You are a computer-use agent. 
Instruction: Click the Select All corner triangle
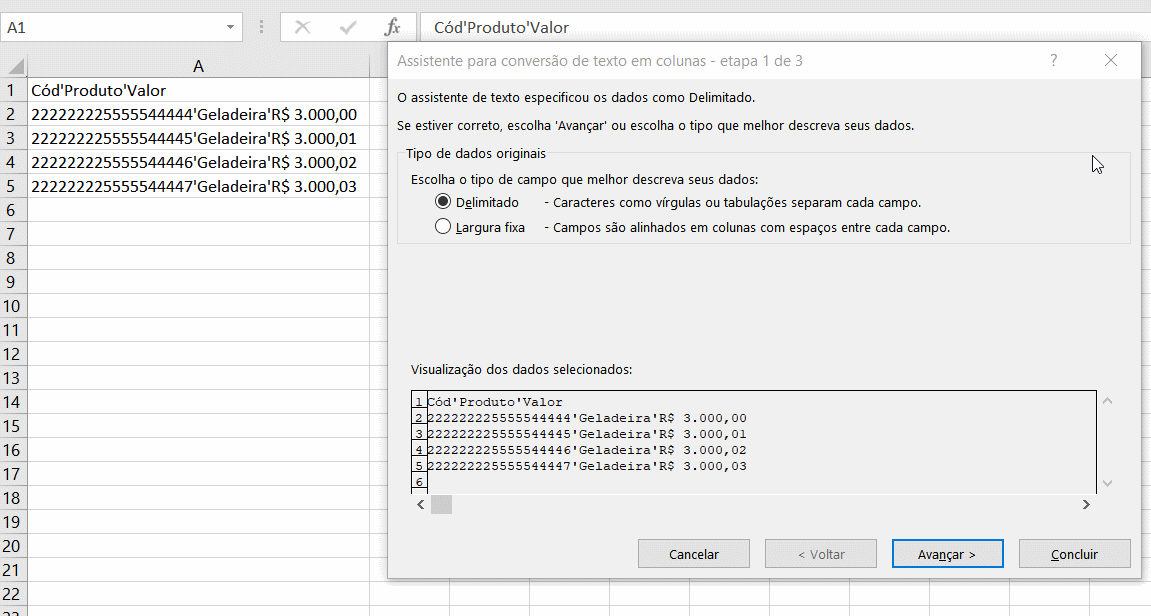coord(15,66)
